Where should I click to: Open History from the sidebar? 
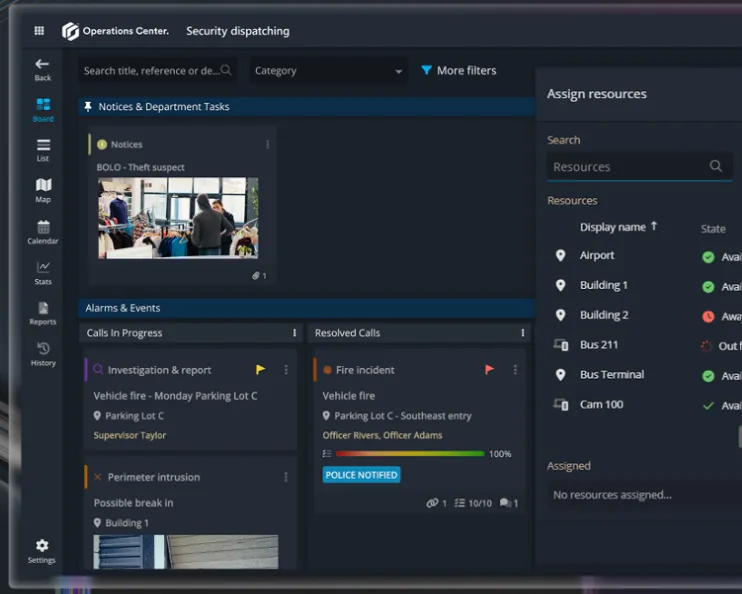tap(43, 353)
